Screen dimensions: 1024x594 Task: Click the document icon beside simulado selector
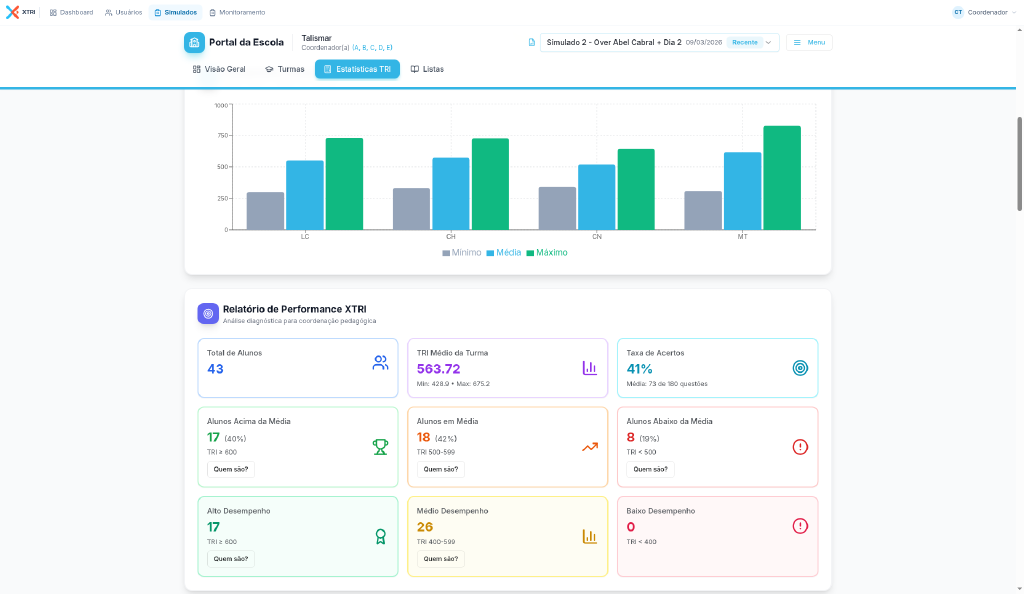[532, 42]
